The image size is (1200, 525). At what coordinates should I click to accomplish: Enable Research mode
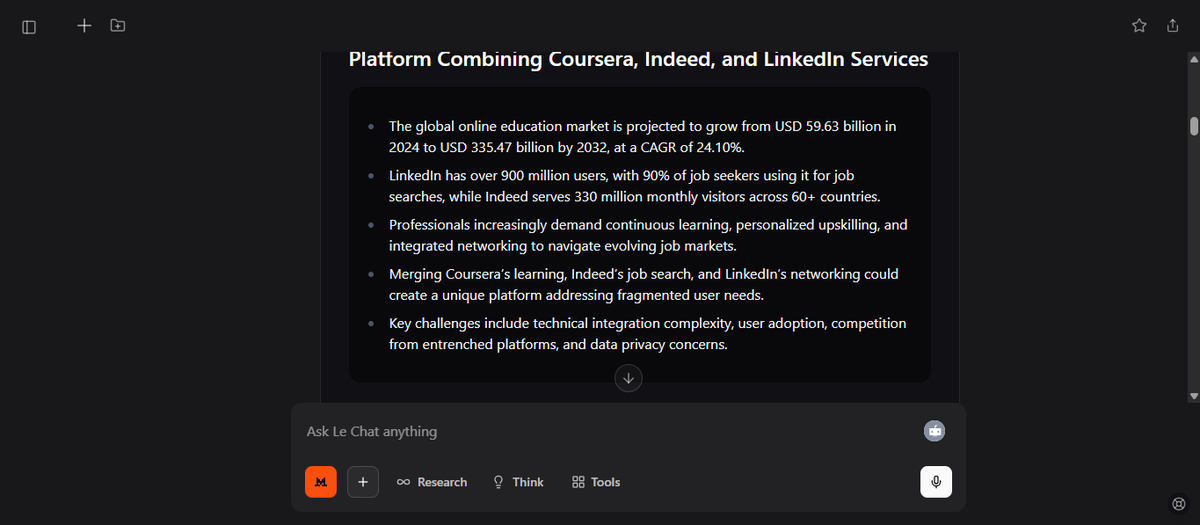[x=432, y=482]
